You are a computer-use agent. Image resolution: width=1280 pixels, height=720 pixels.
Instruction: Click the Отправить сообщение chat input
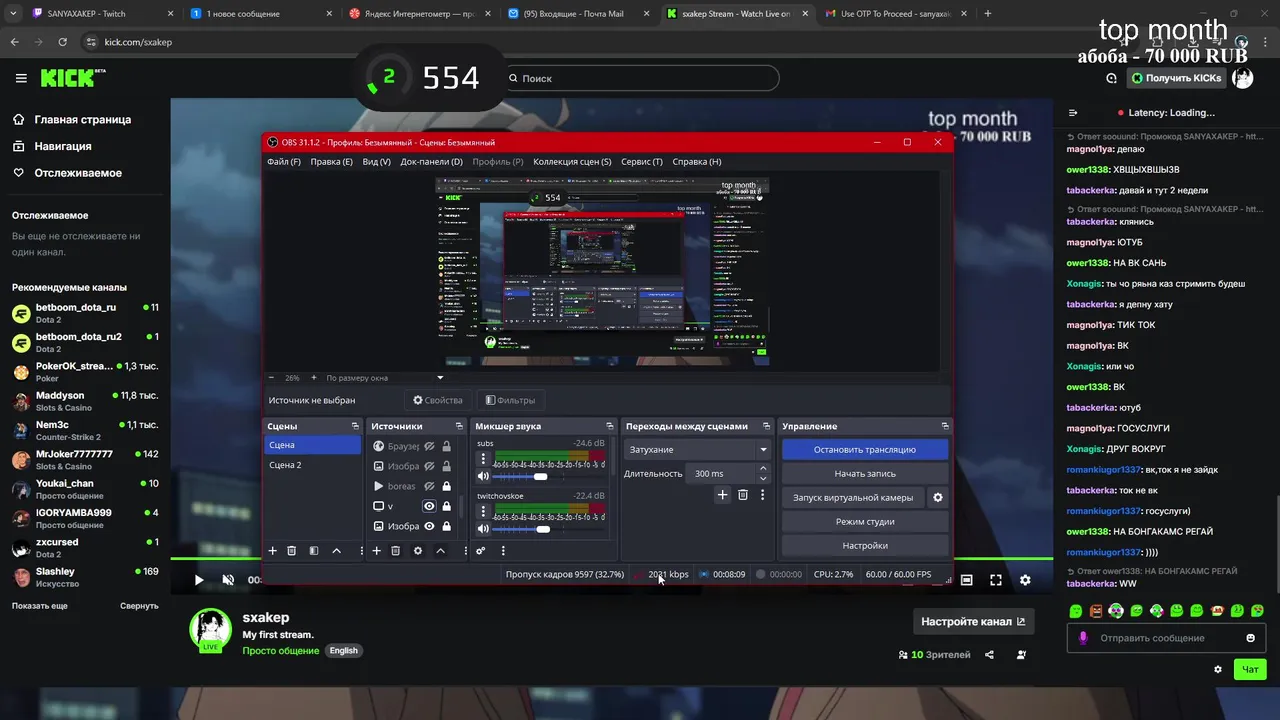[1164, 638]
